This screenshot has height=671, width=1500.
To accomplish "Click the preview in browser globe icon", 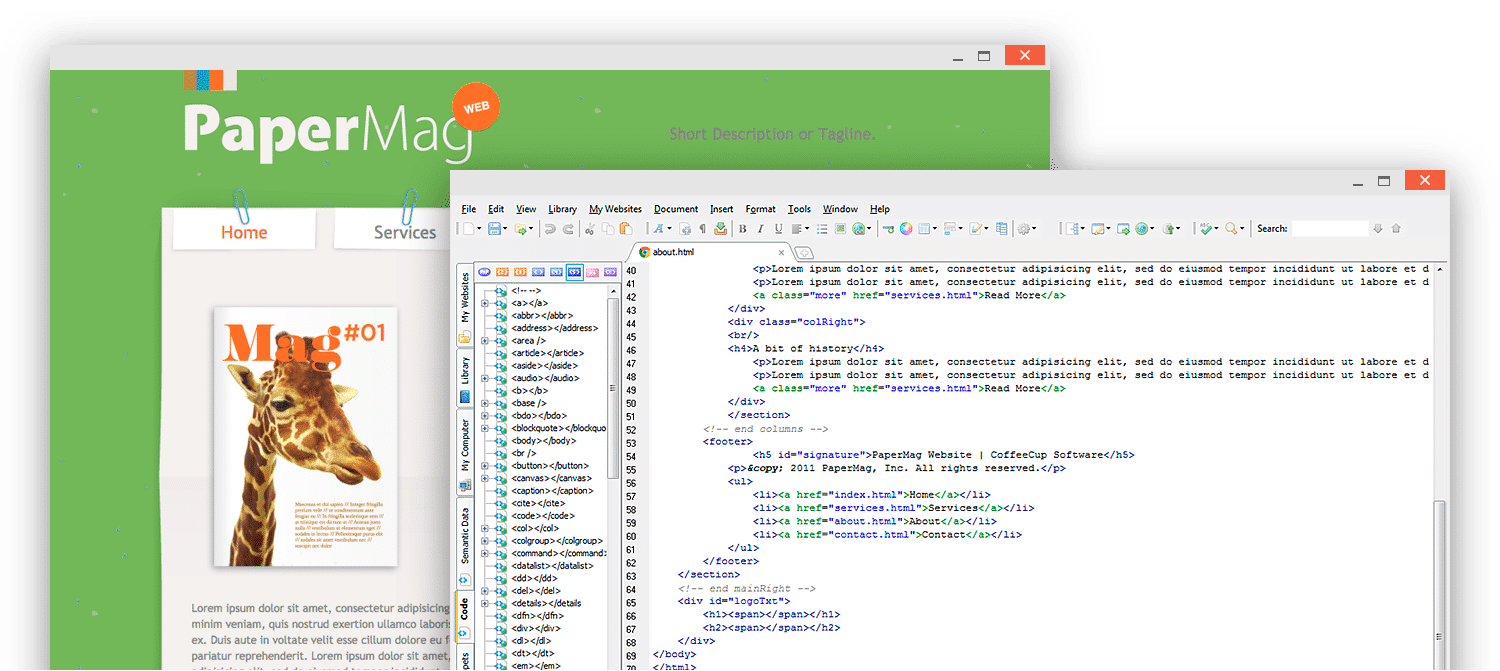I will coord(1141,229).
